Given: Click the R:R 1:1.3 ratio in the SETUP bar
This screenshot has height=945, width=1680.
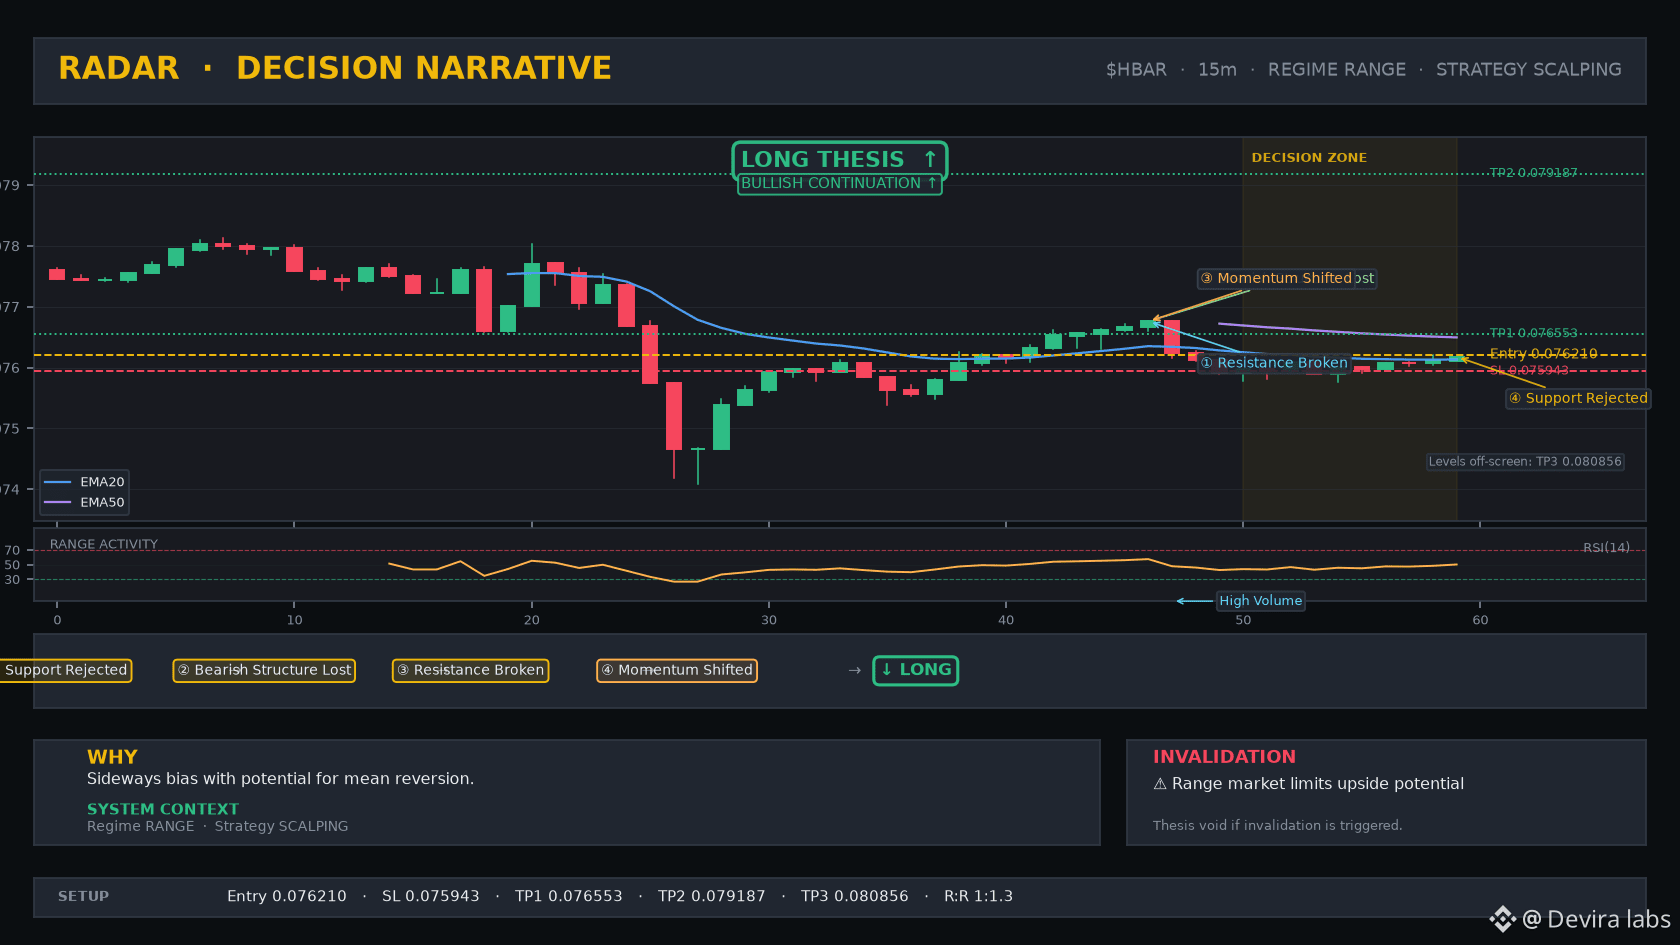Looking at the screenshot, I should click(978, 896).
